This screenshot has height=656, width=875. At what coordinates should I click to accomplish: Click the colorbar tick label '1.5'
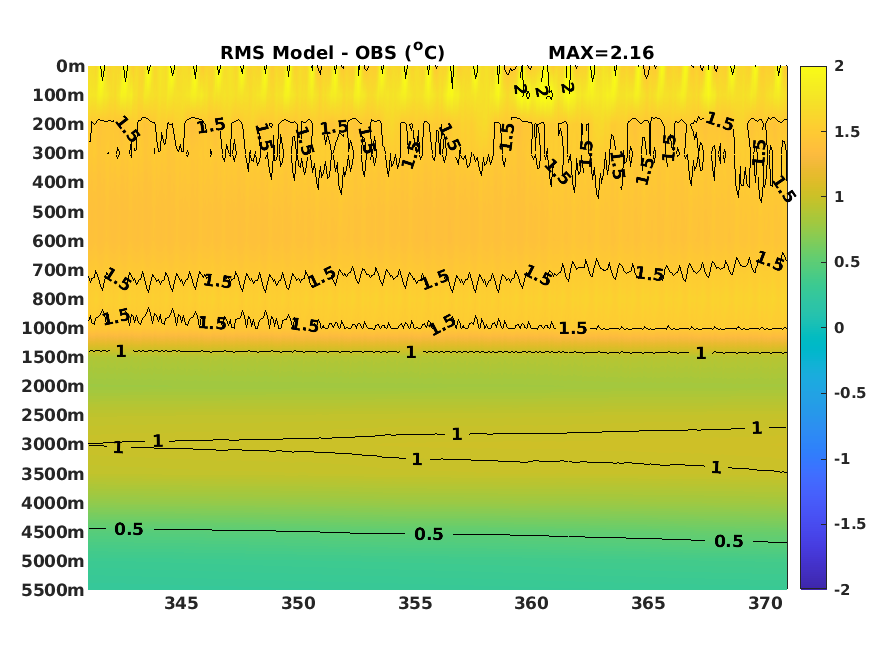coord(847,132)
